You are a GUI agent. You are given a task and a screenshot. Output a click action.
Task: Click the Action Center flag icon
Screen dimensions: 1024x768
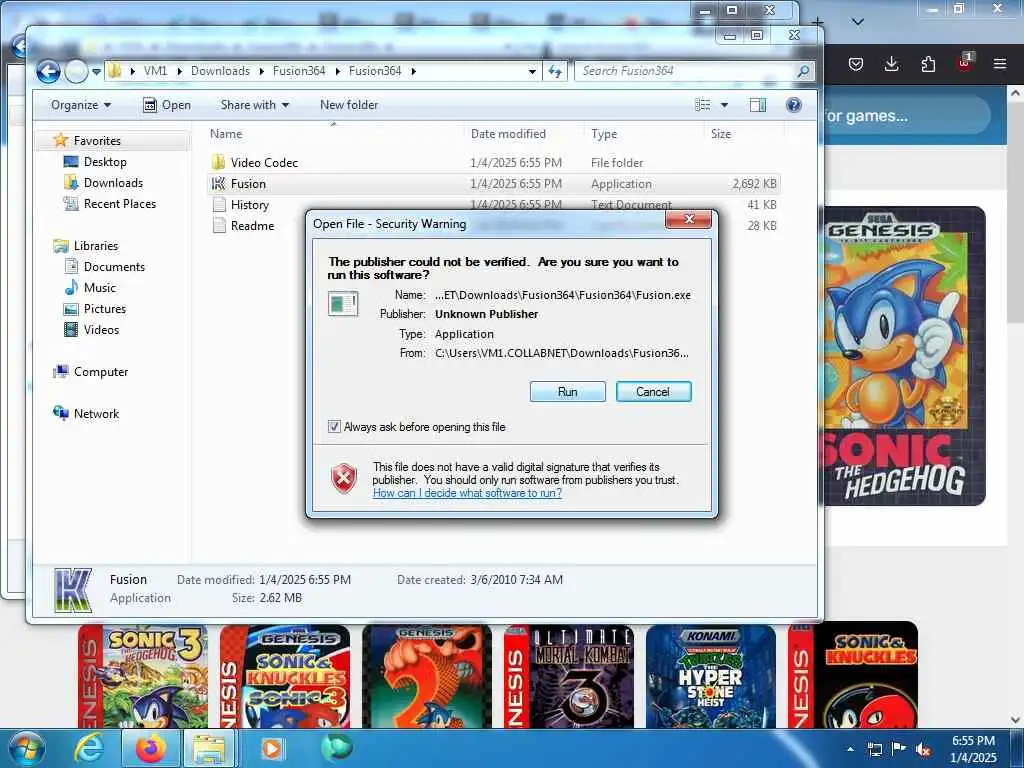pos(899,749)
